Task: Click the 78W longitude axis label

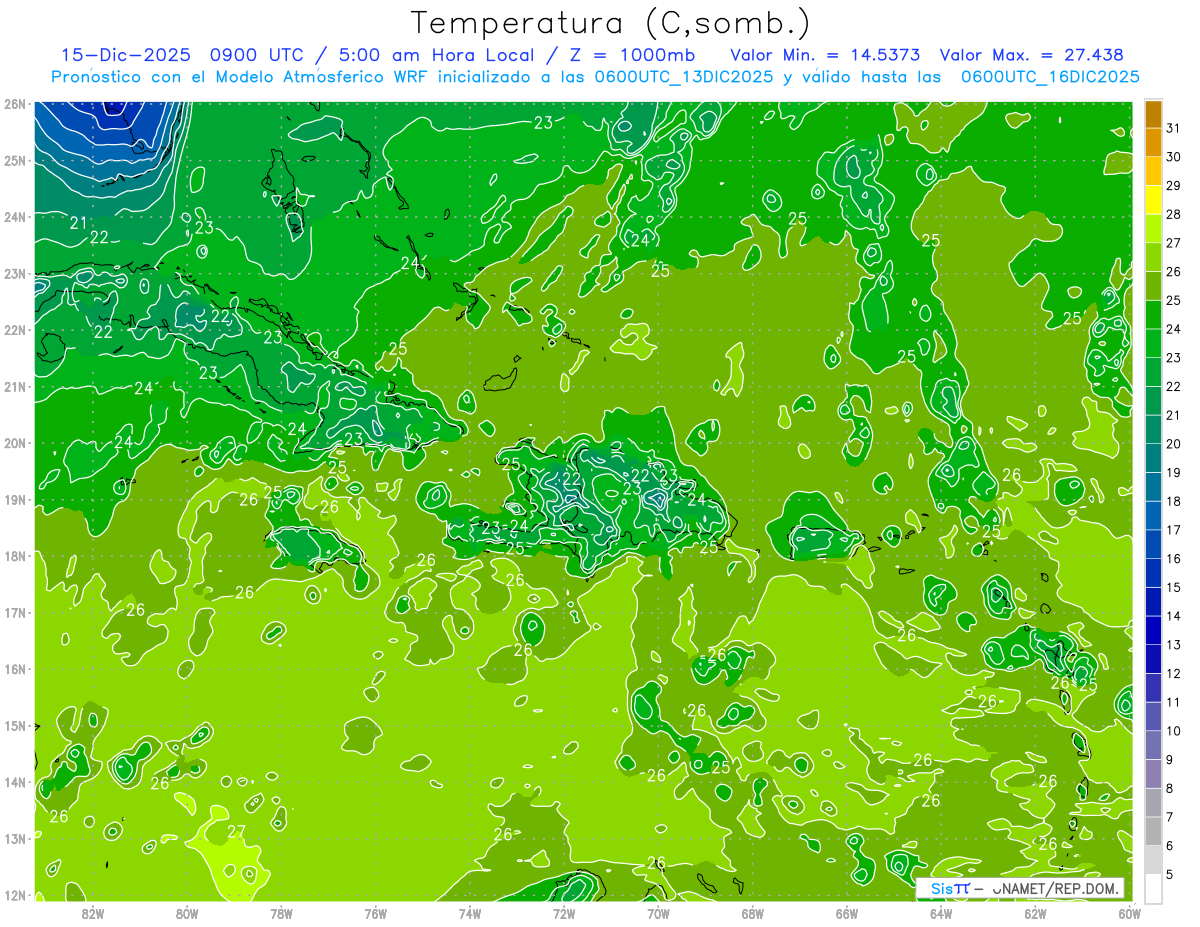Action: (281, 912)
